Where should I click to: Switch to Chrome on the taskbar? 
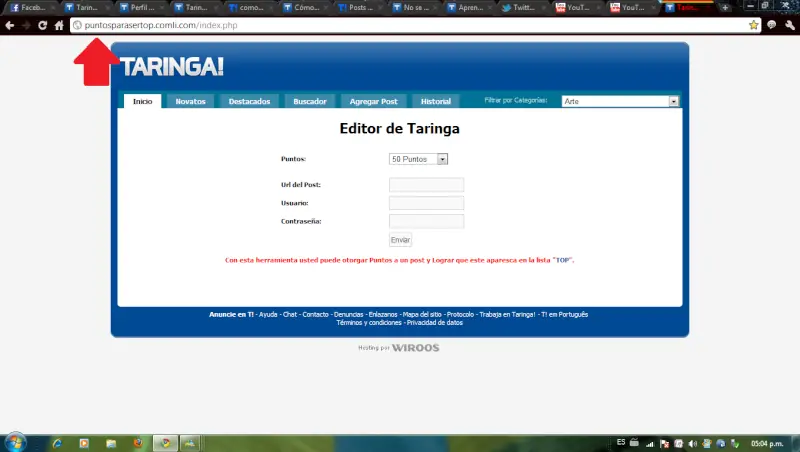pyautogui.click(x=165, y=443)
